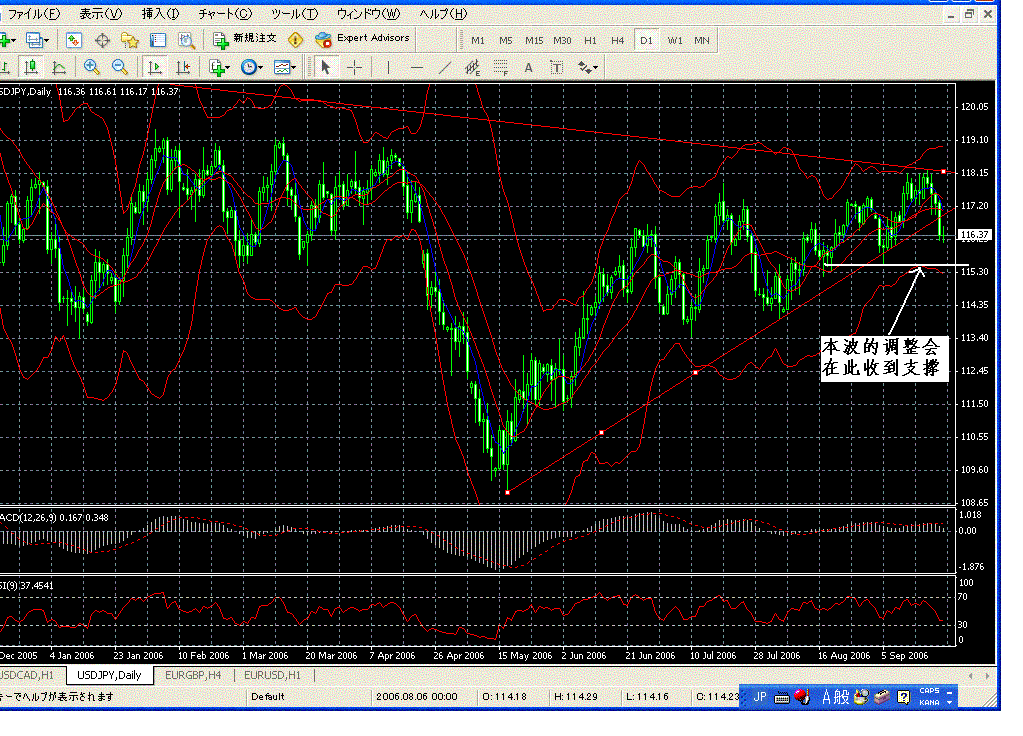Click the language bar help icon
This screenshot has height=736, width=1023.
click(x=904, y=698)
